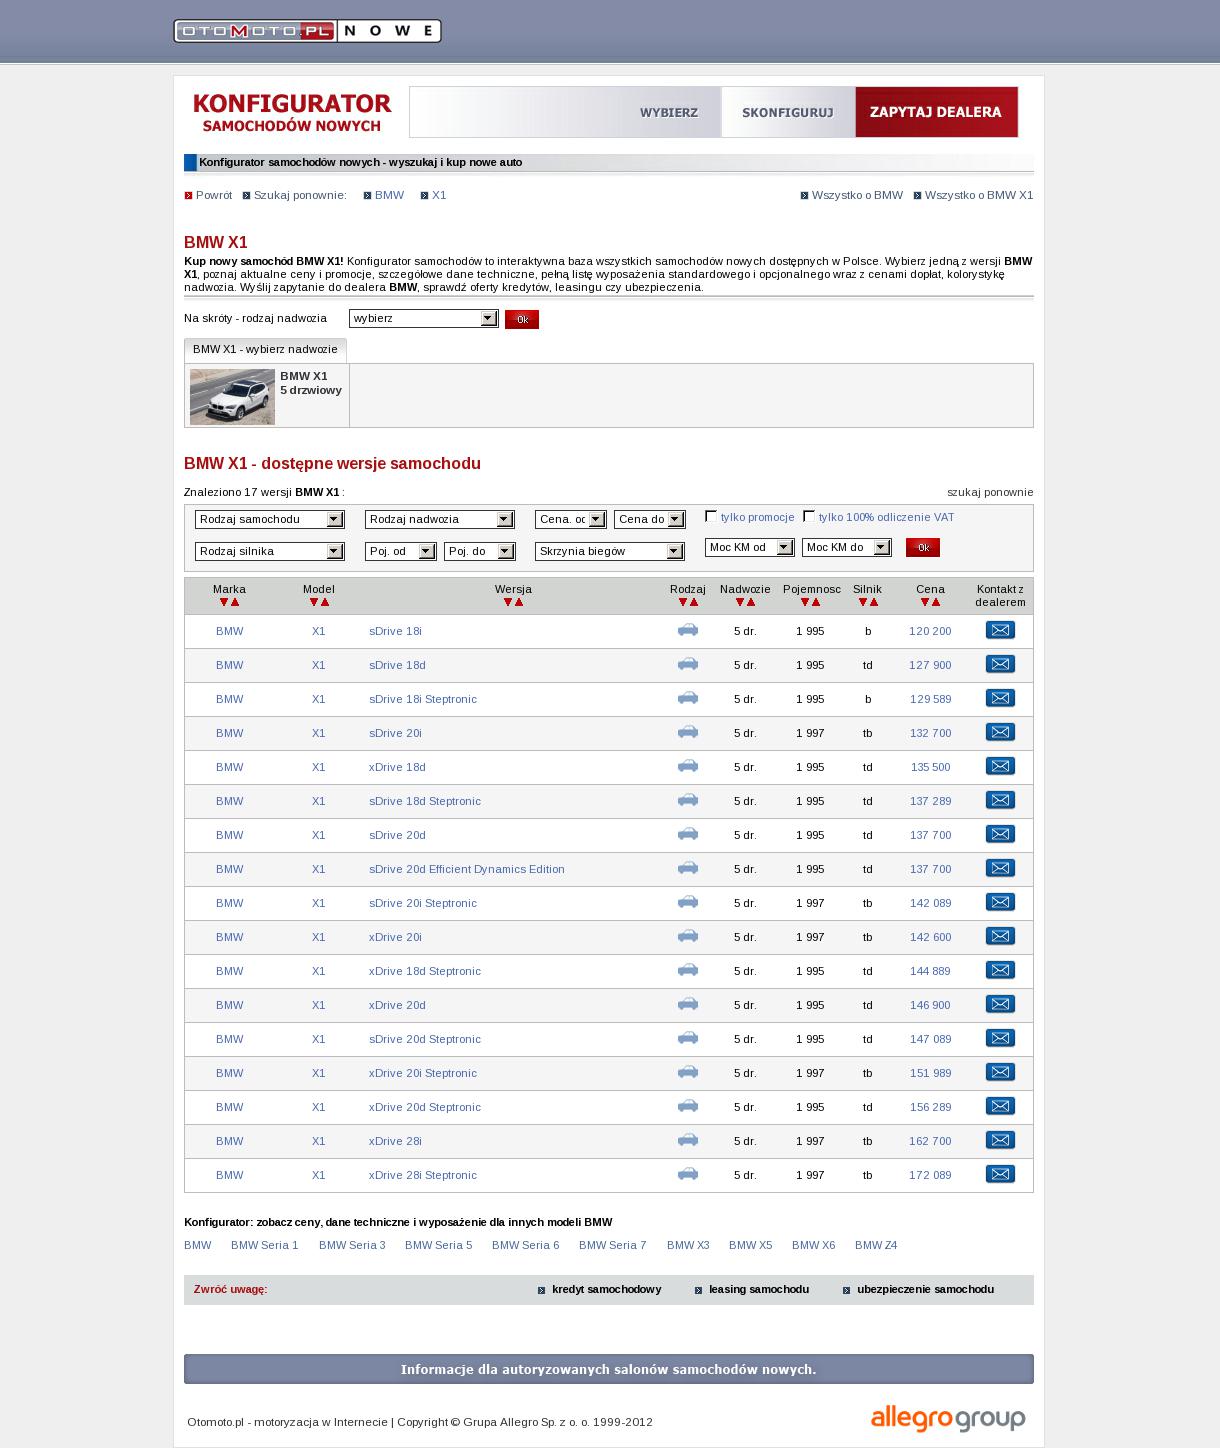Click the szukaj ponownie link
The width and height of the screenshot is (1220, 1448).
click(990, 492)
